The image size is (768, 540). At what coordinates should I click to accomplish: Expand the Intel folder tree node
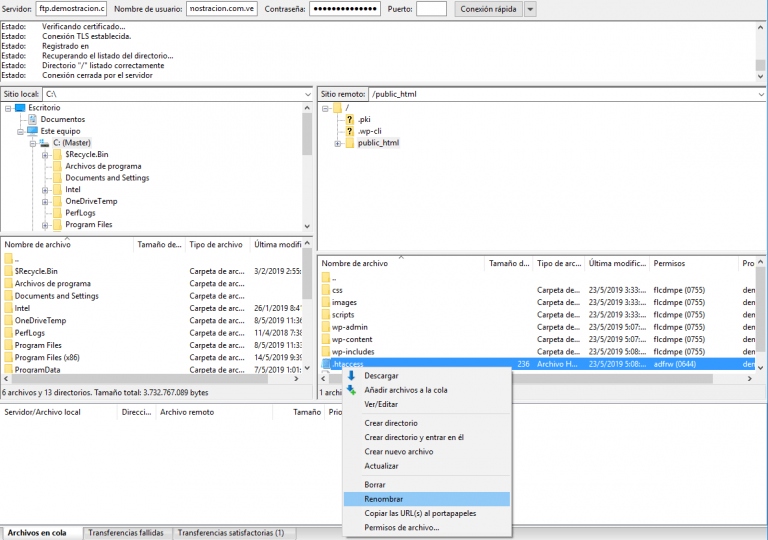[x=45, y=190]
